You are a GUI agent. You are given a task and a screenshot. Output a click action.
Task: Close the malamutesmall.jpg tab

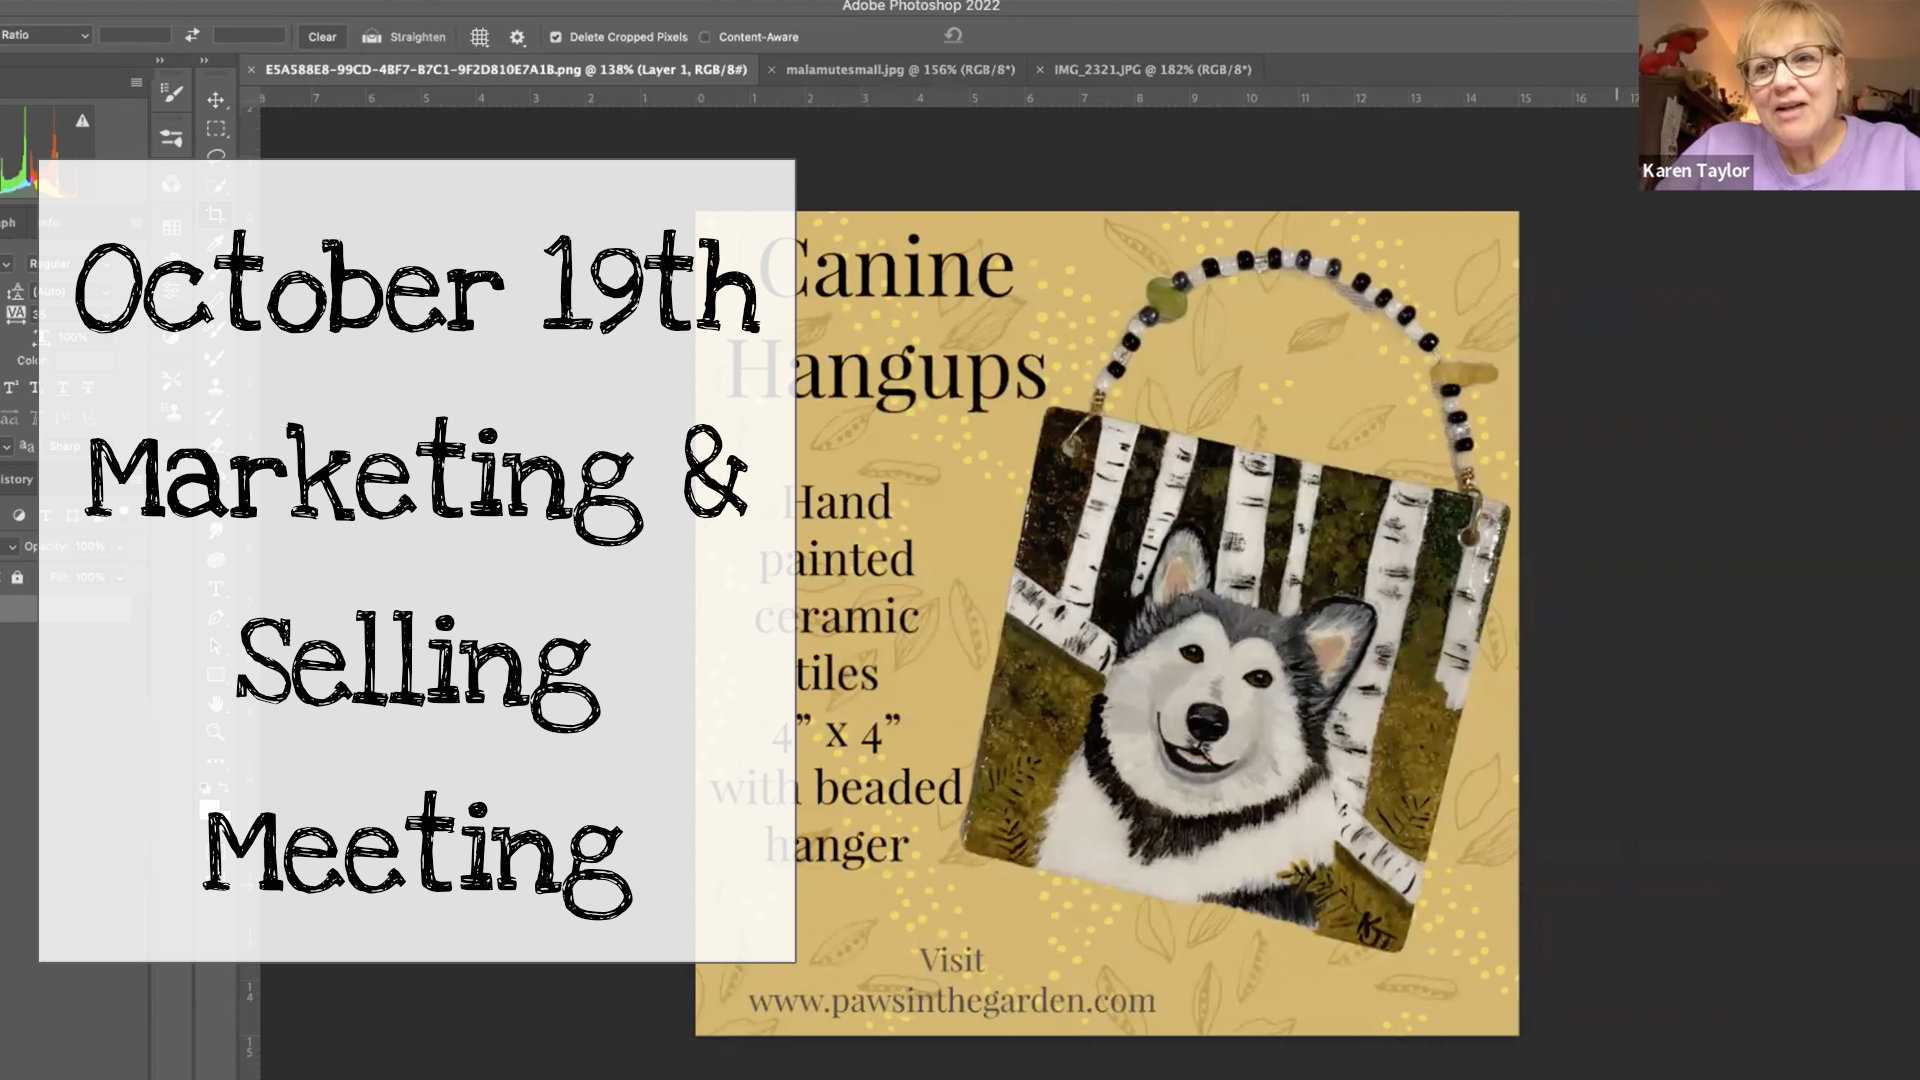771,70
